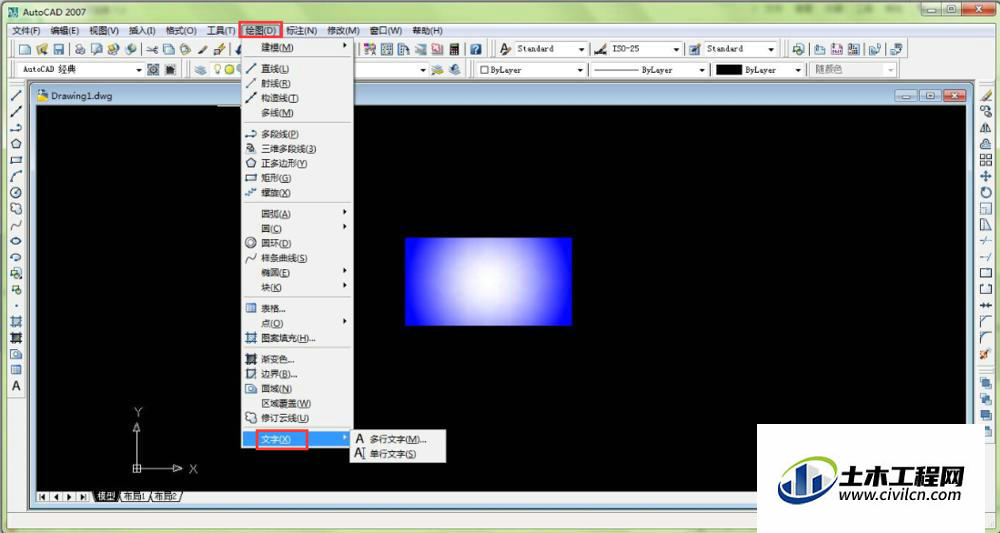Select the Mirror tool in right toolbar
Image resolution: width=1000 pixels, height=533 pixels.
(986, 128)
